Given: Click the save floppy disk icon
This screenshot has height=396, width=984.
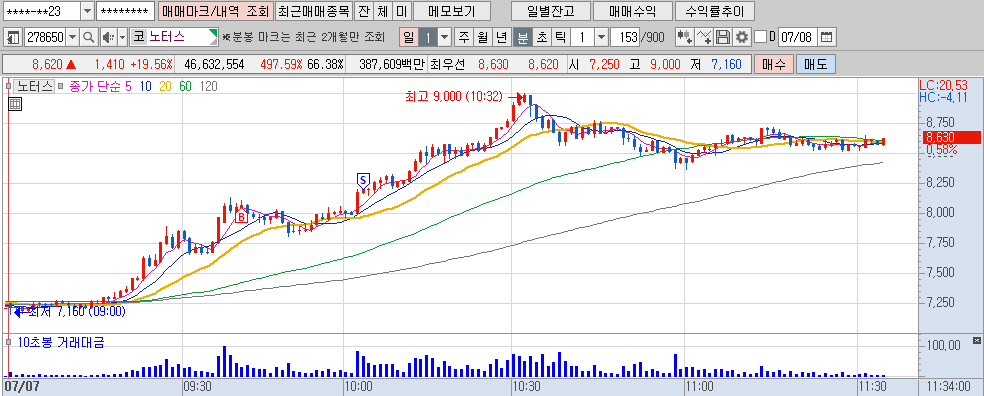Looking at the screenshot, I should pos(723,38).
